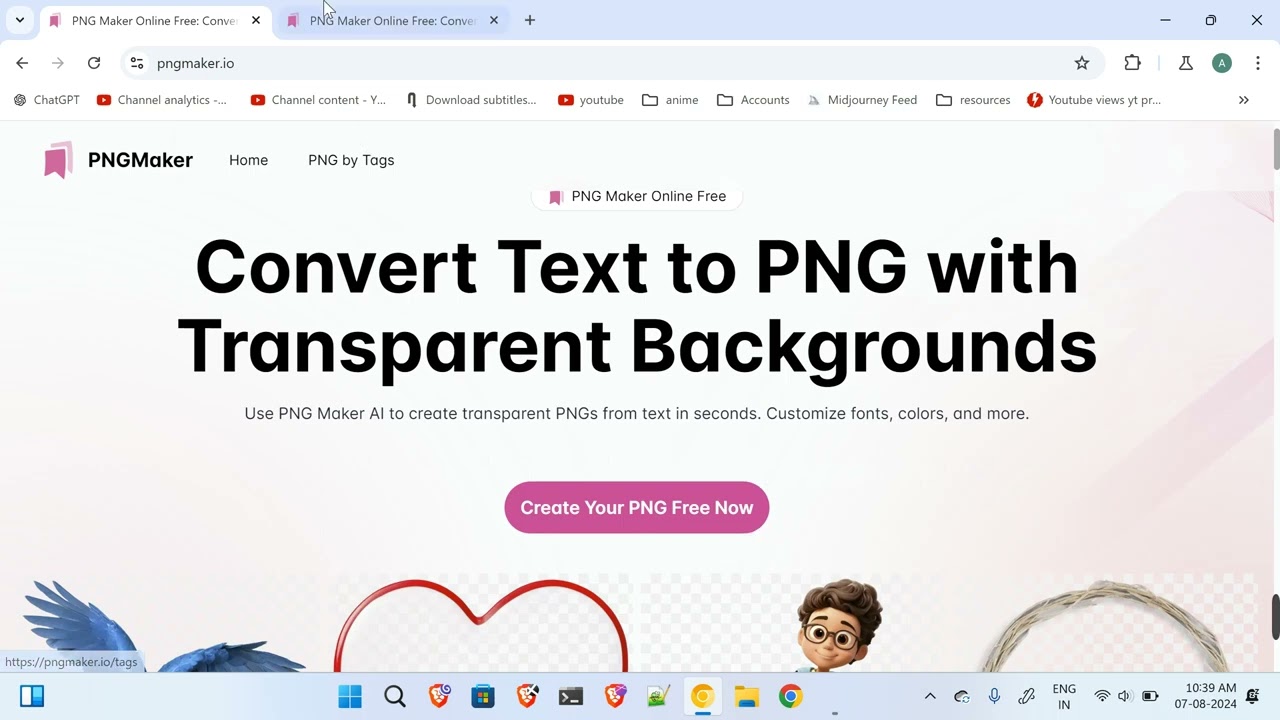Image resolution: width=1280 pixels, height=720 pixels.
Task: Toggle the bookmark star for this page
Action: click(1082, 62)
